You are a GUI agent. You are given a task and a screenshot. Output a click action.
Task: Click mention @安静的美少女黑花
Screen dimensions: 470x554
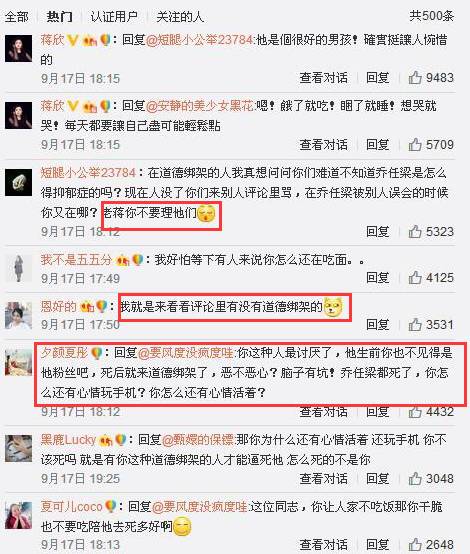click(x=200, y=106)
